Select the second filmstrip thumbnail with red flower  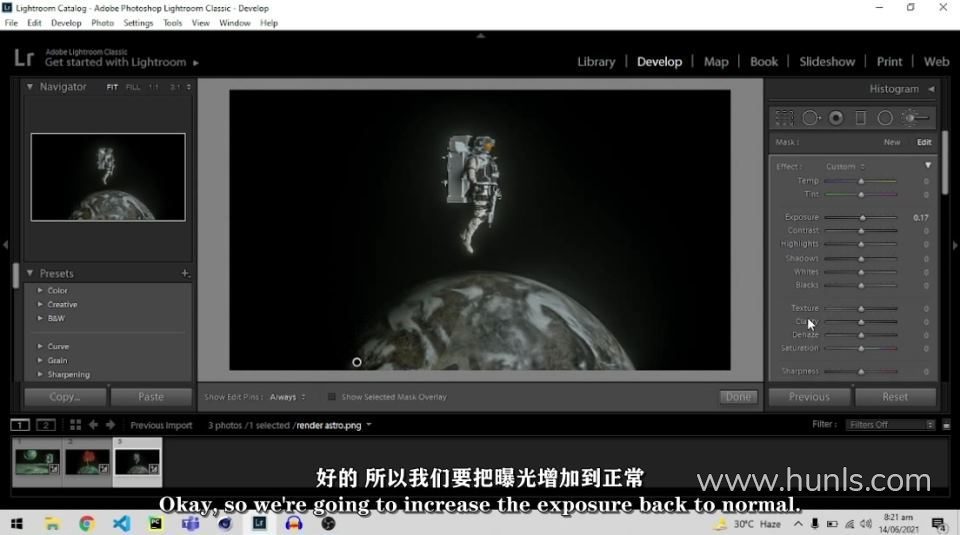click(x=87, y=462)
